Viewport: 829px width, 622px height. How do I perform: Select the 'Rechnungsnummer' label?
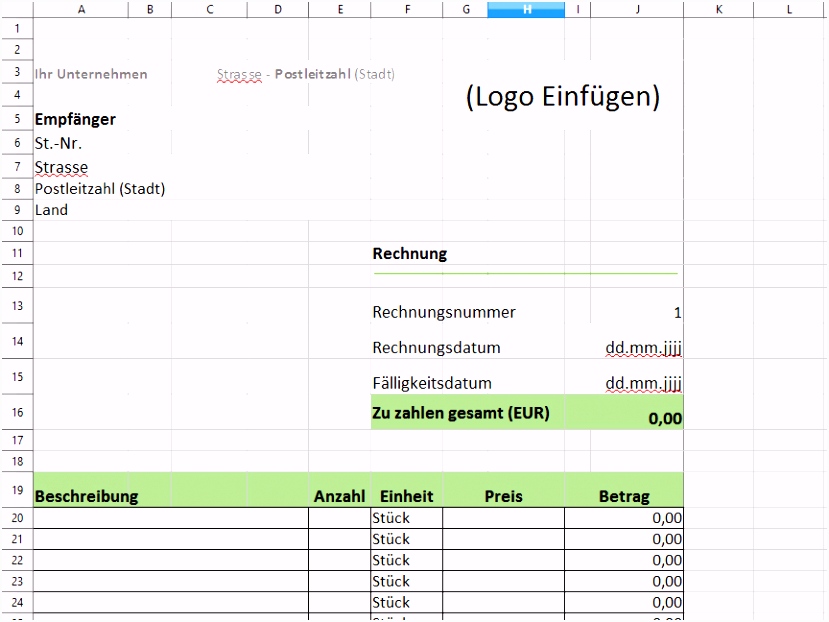(x=444, y=312)
